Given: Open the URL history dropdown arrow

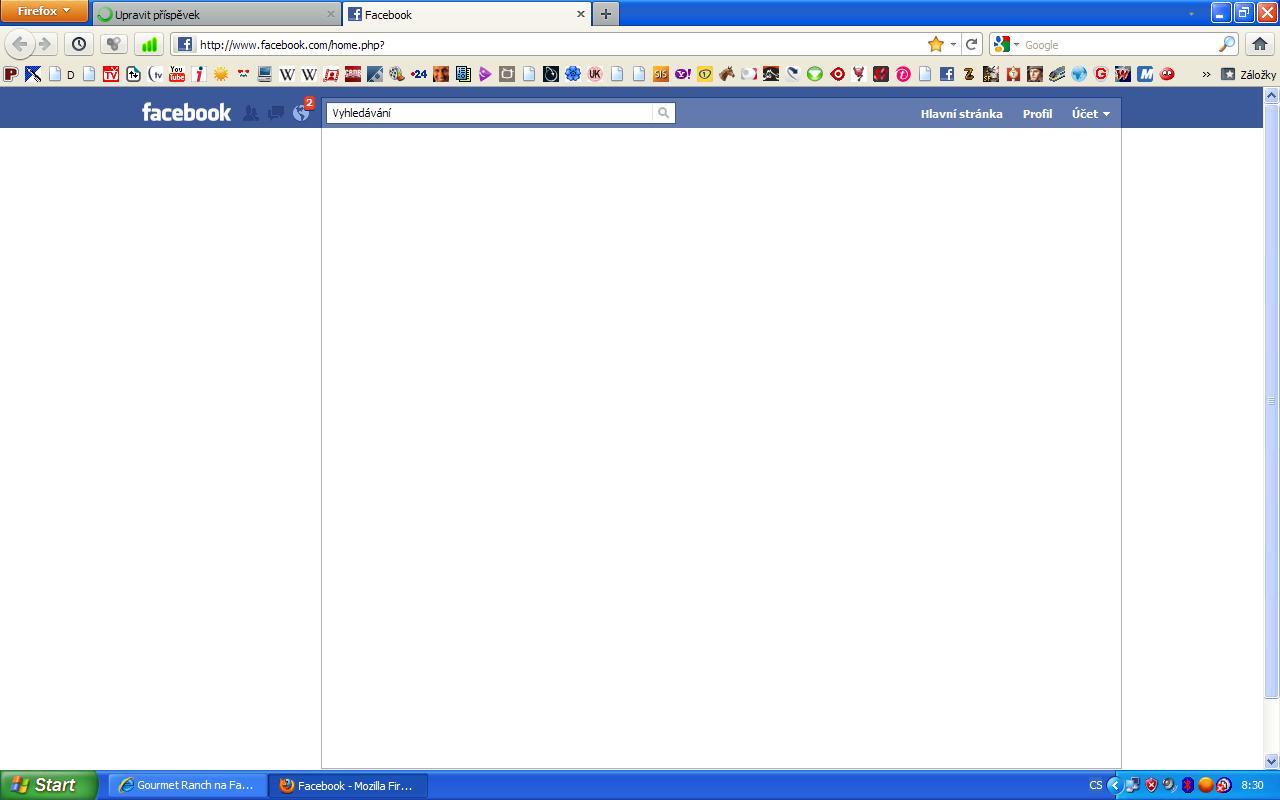Looking at the screenshot, I should [x=953, y=44].
